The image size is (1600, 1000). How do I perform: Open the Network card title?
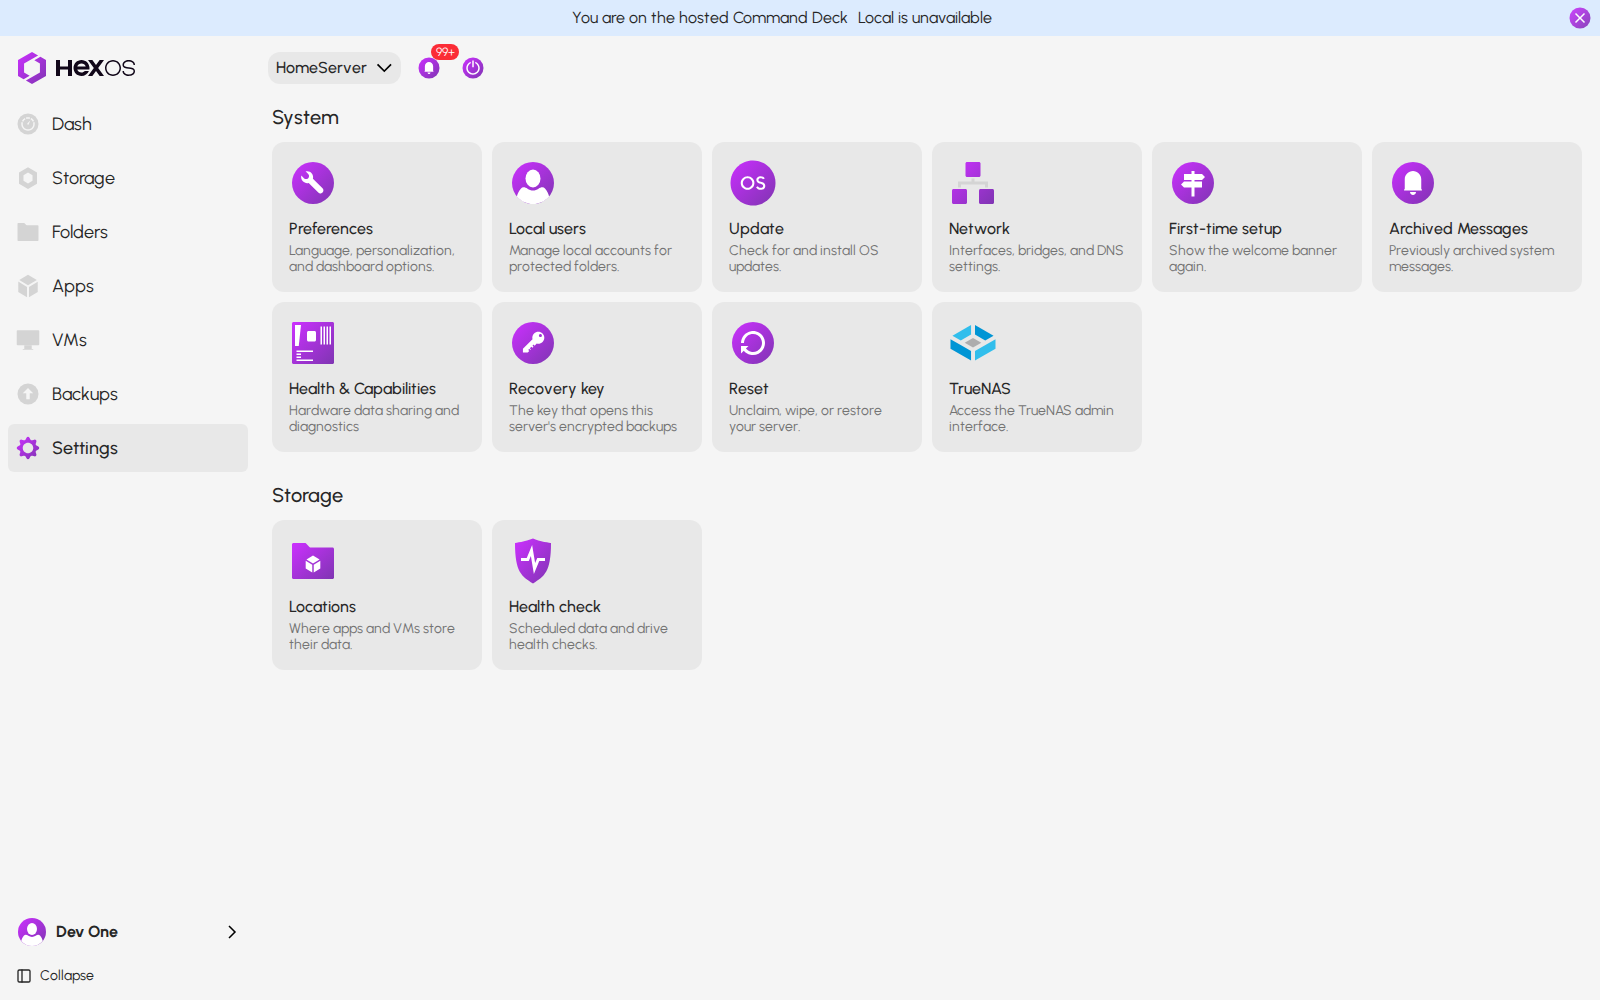(979, 229)
